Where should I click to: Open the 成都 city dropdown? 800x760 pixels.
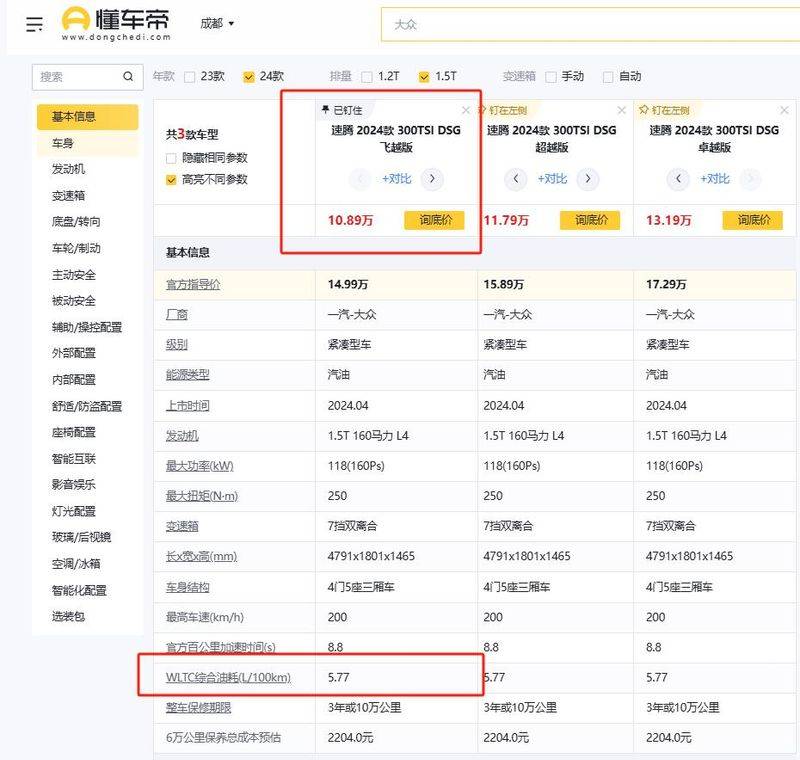(217, 23)
